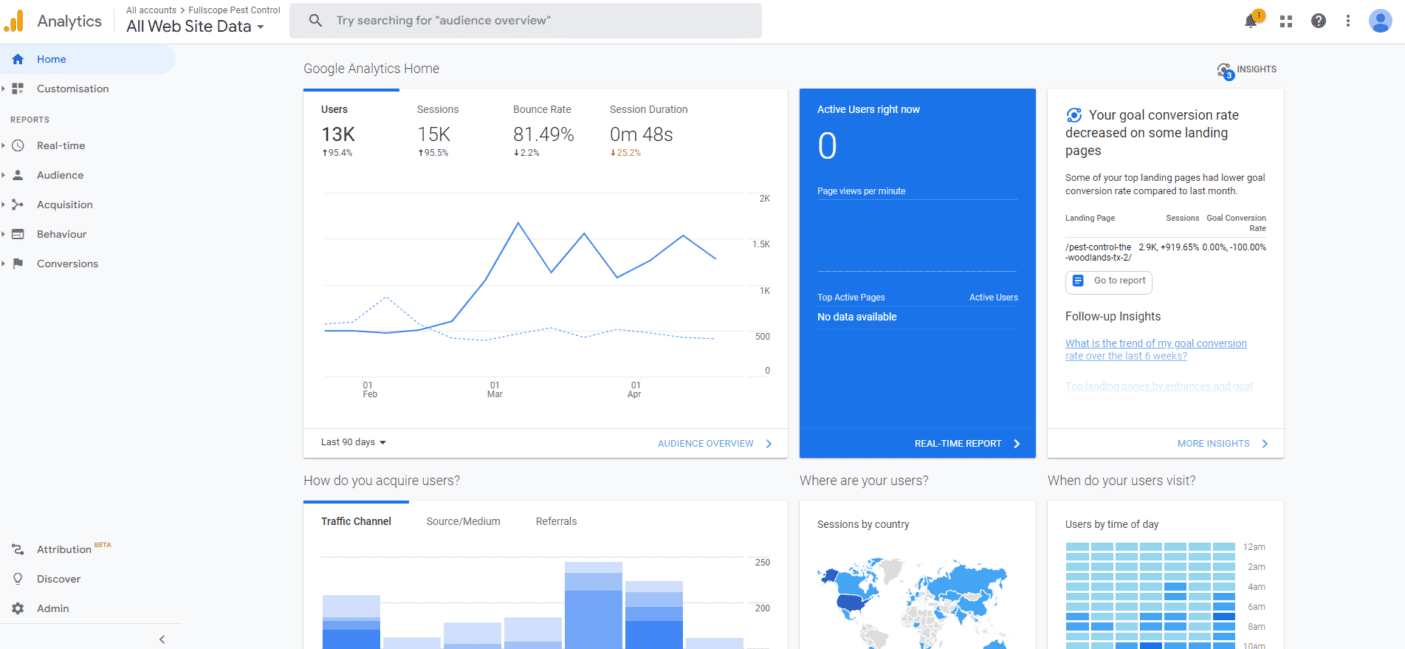Click the user account avatar
The height and width of the screenshot is (649, 1405).
[x=1380, y=21]
